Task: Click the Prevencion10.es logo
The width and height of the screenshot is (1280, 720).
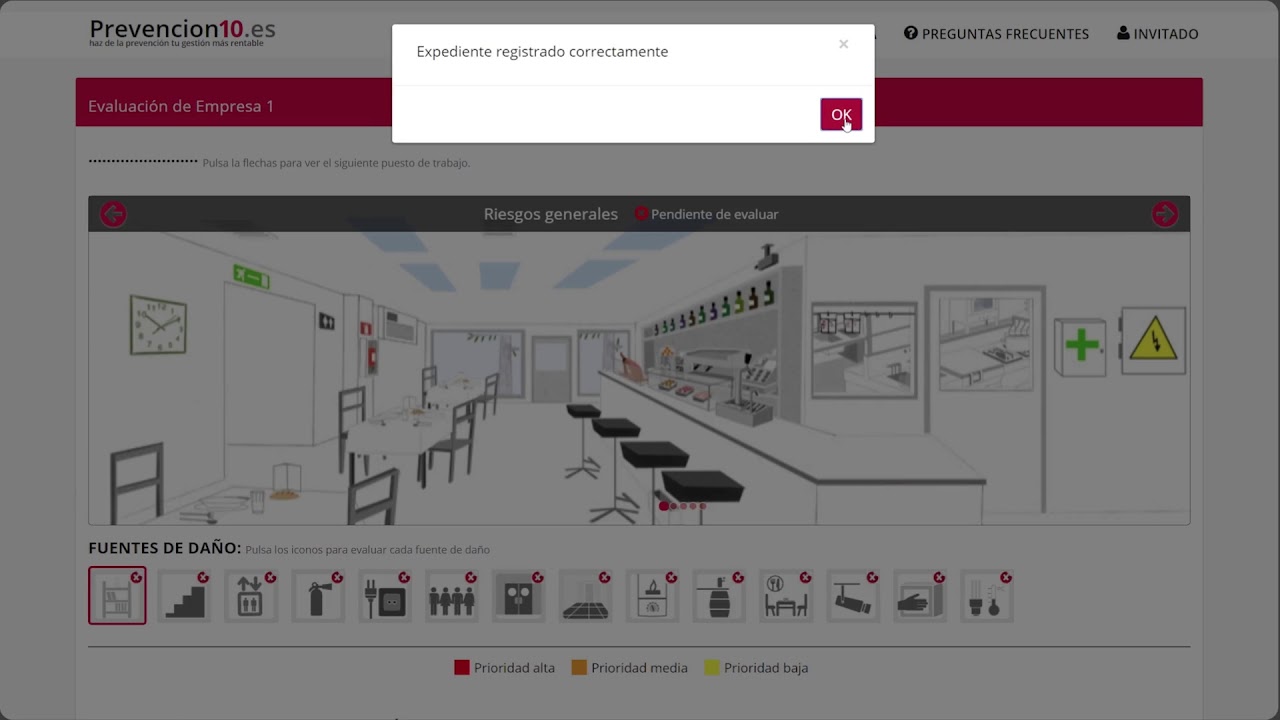Action: (x=182, y=32)
